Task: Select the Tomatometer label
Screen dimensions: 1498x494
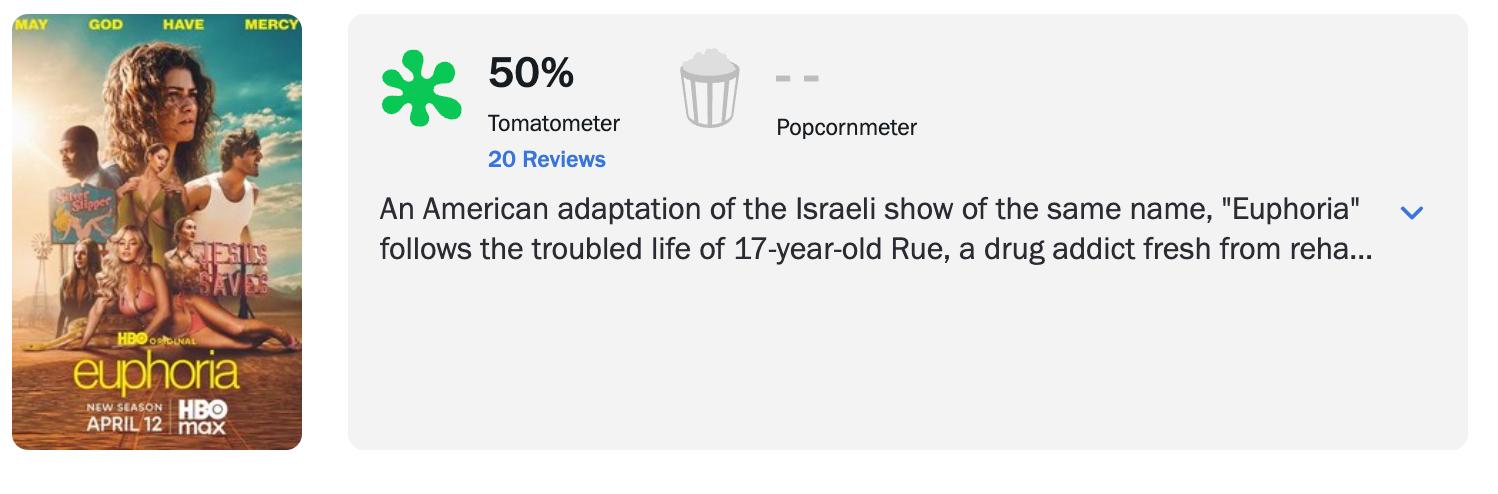Action: click(x=553, y=124)
